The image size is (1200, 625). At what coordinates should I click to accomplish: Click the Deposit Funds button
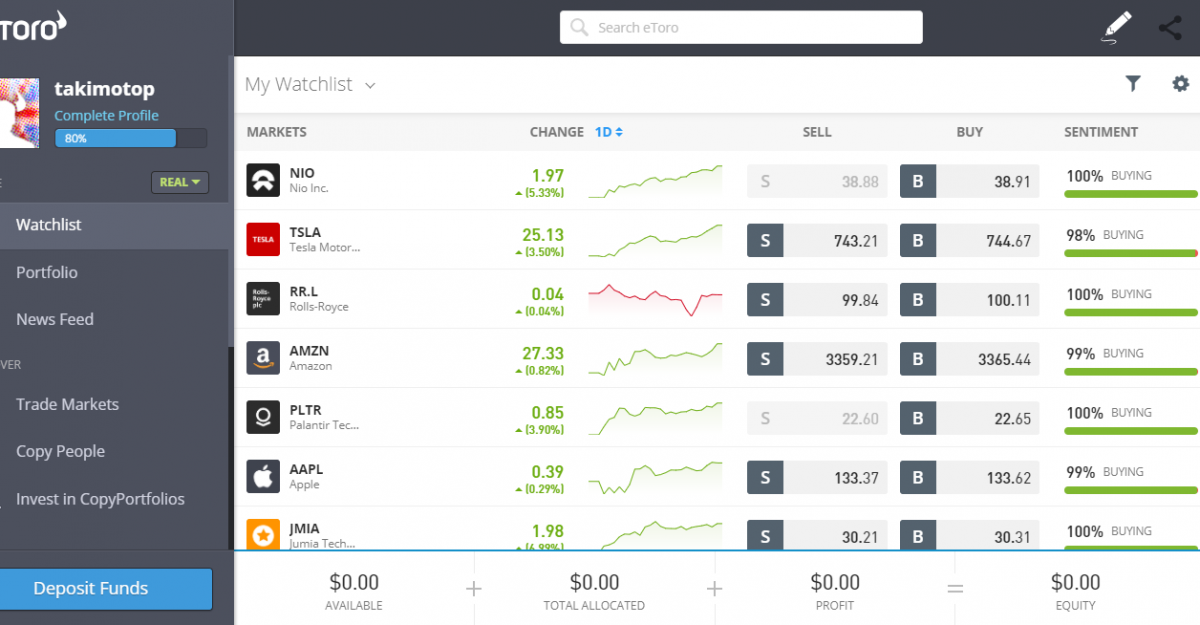[x=105, y=589]
